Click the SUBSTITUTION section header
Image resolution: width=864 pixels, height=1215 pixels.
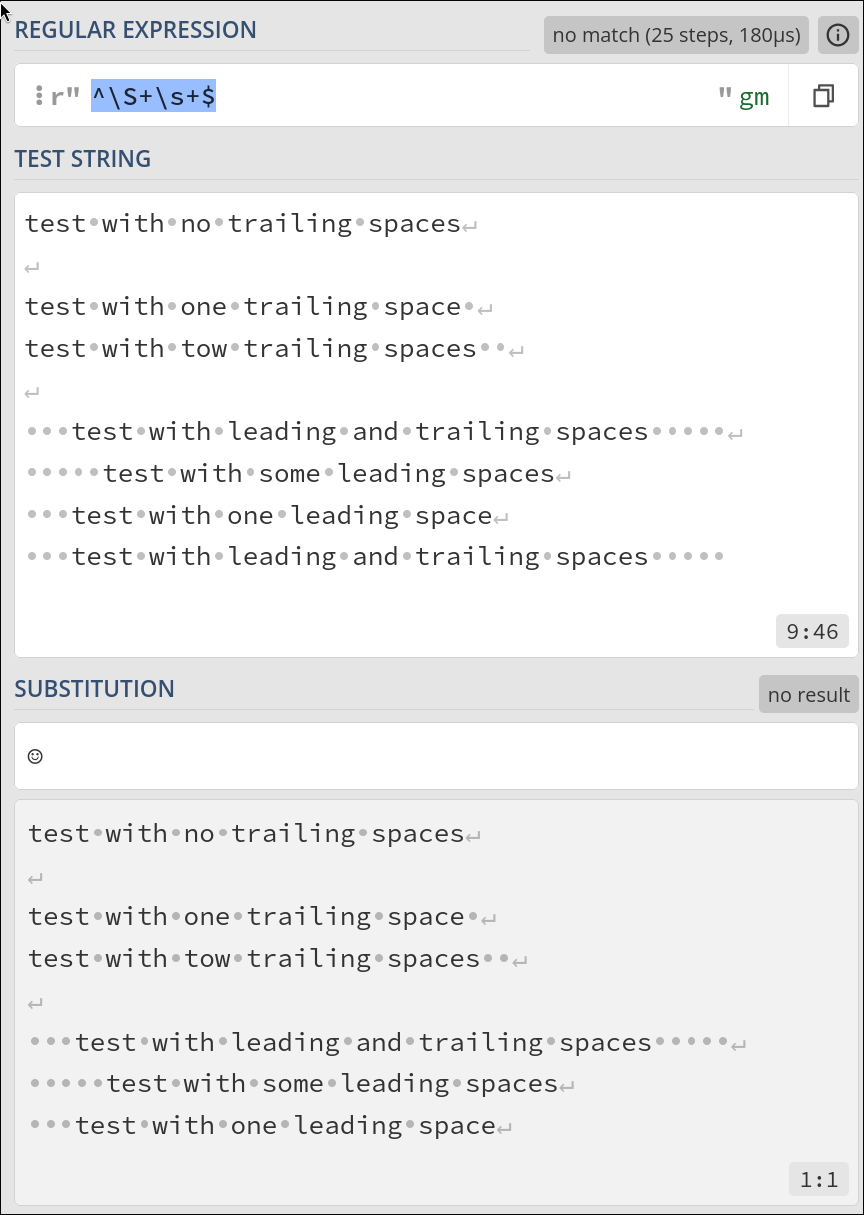[x=94, y=689]
